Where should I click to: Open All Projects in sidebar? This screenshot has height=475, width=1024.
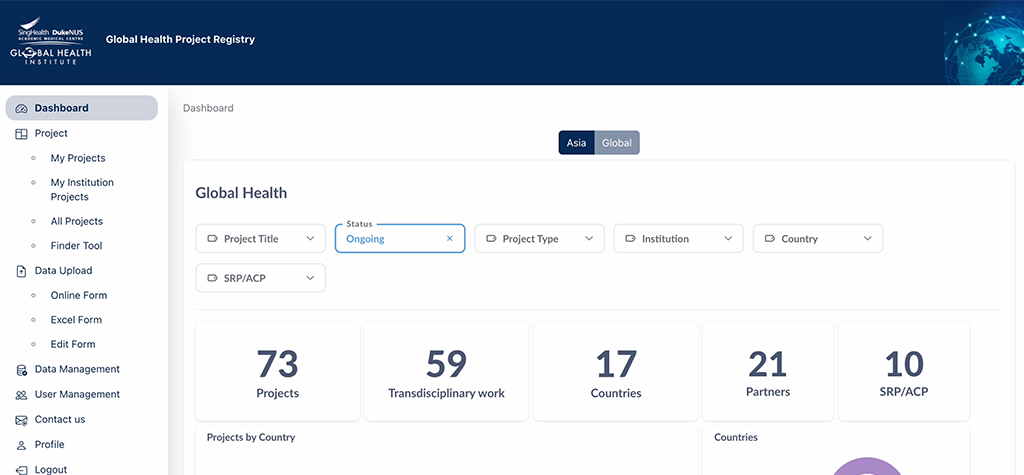click(76, 221)
